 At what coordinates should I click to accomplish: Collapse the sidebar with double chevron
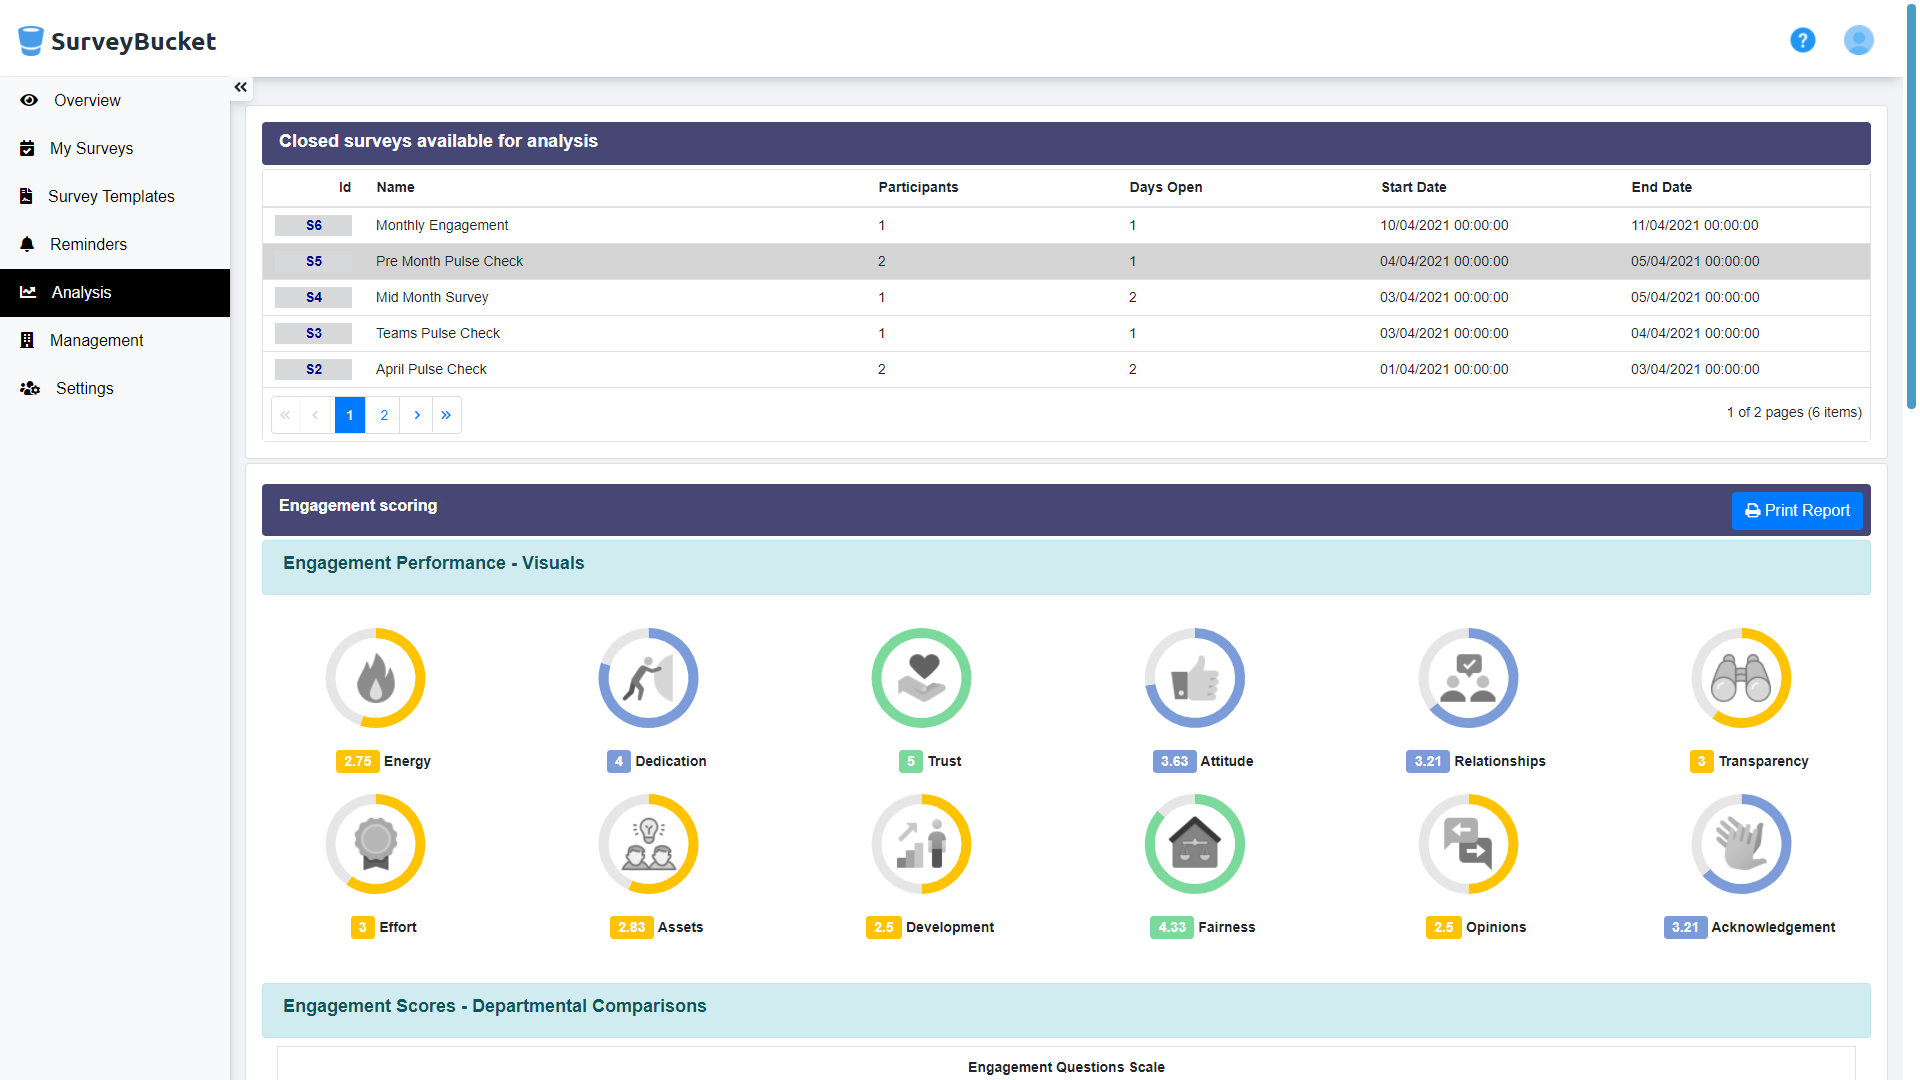[241, 87]
